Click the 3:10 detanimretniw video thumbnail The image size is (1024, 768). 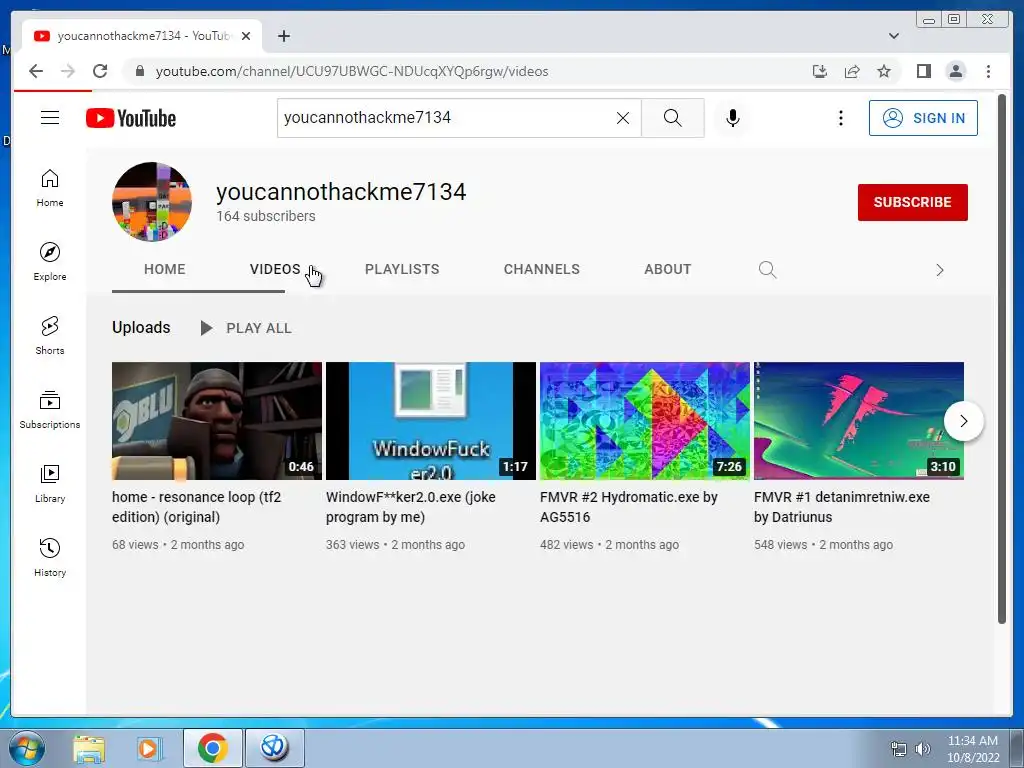[x=859, y=421]
